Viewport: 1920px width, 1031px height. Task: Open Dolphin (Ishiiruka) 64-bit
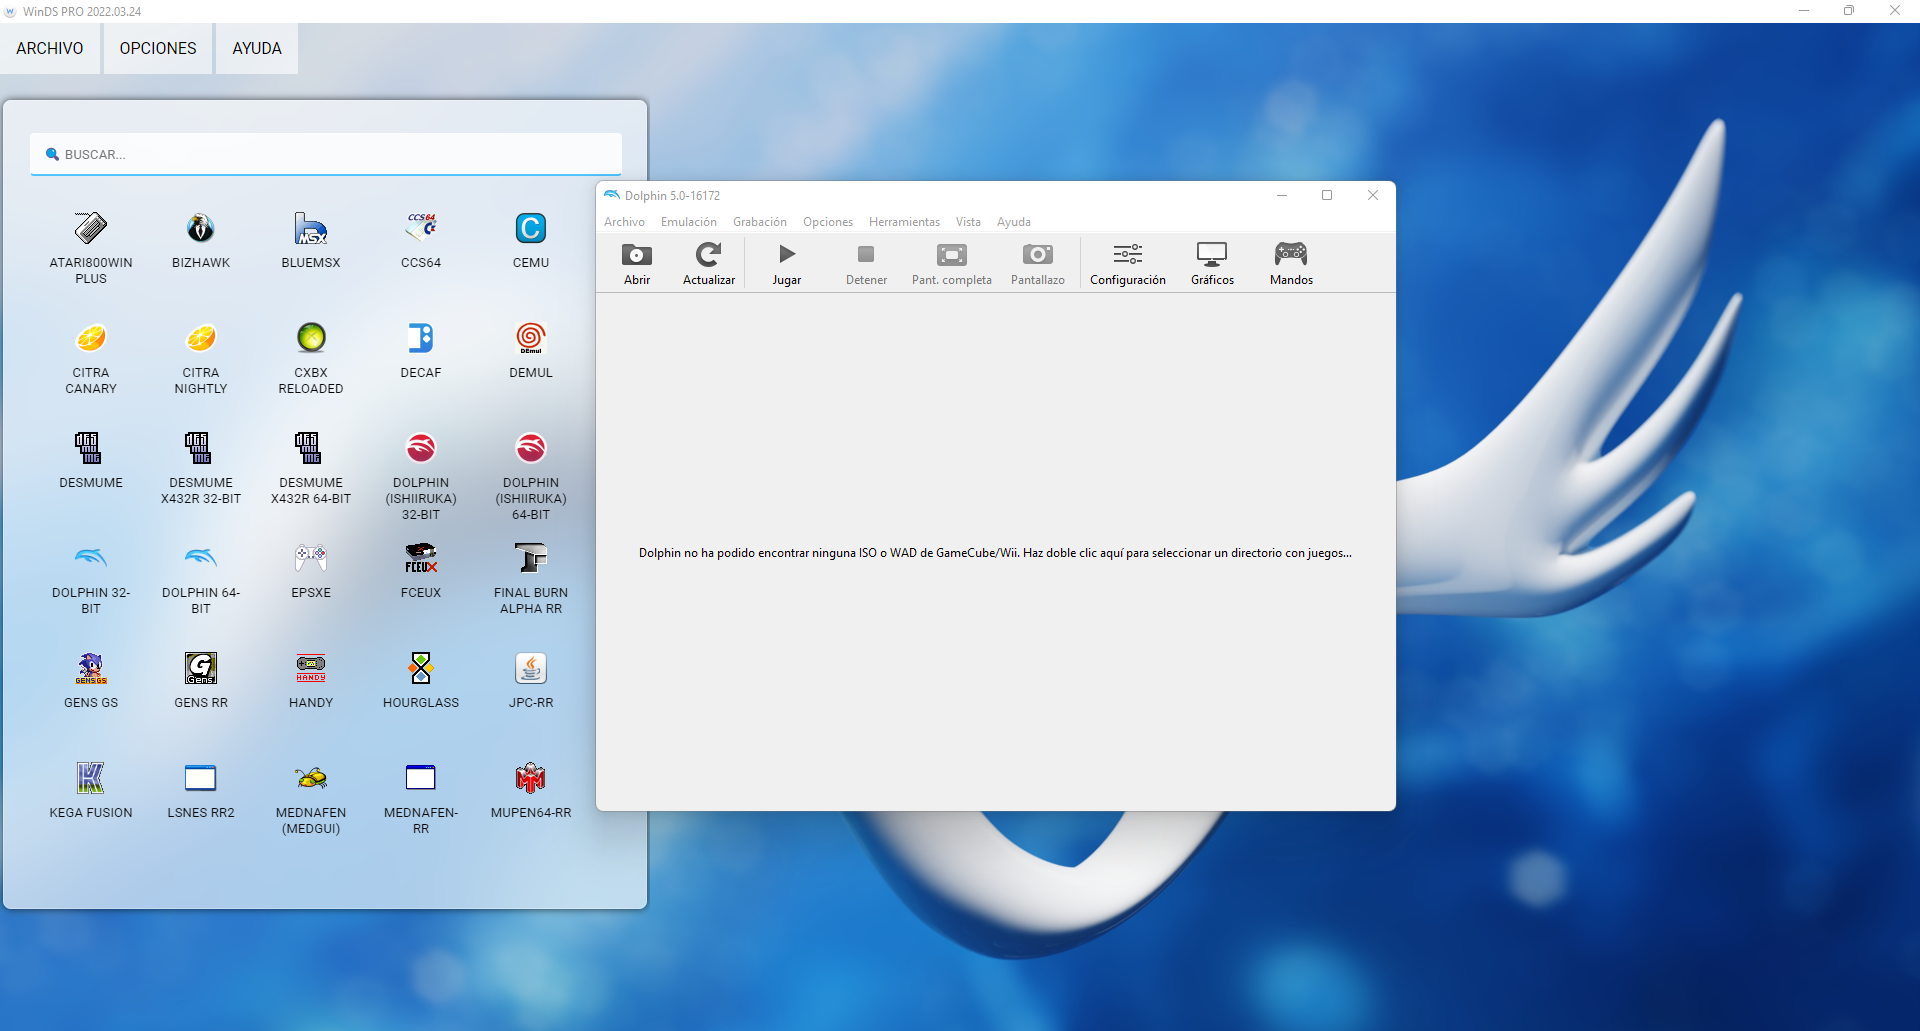[x=531, y=476]
